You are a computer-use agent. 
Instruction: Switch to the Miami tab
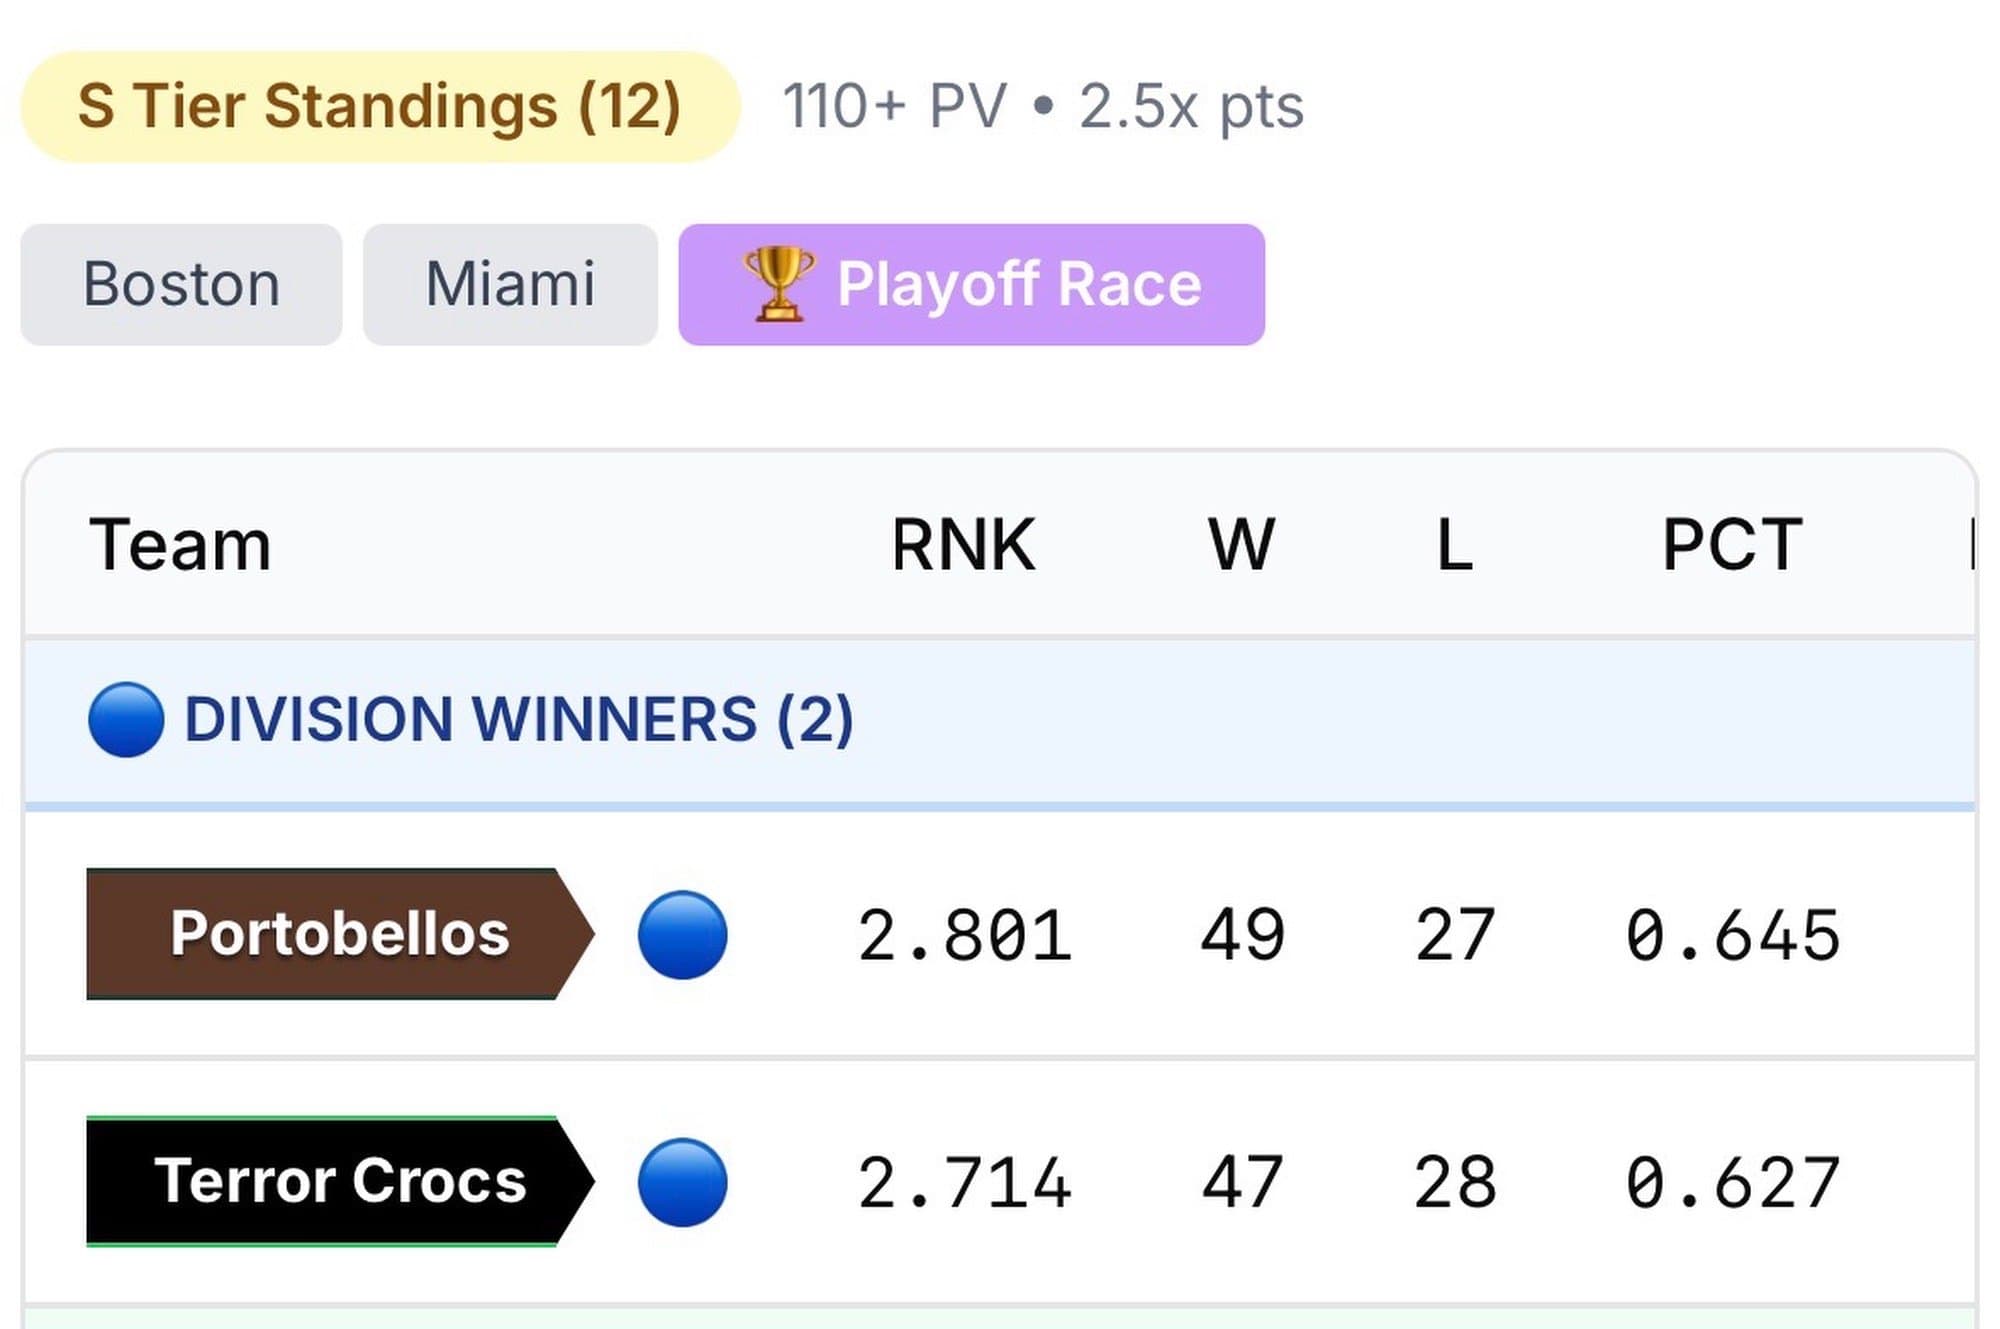click(510, 285)
